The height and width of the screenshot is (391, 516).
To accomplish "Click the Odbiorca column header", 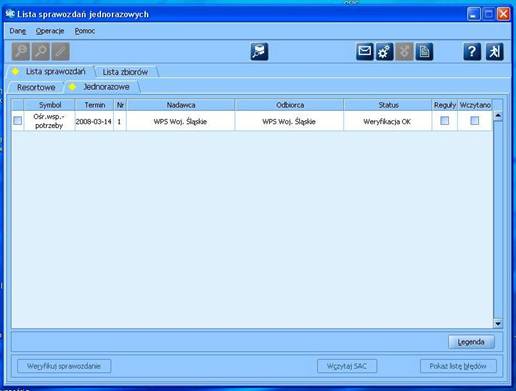I will click(290, 105).
